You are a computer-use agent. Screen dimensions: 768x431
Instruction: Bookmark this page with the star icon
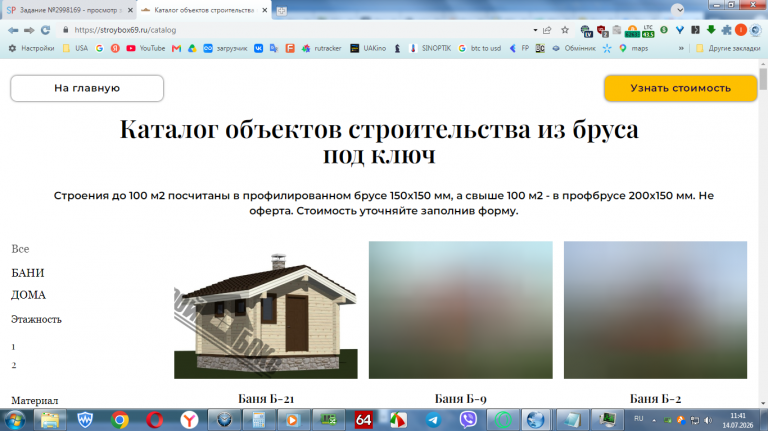click(565, 30)
